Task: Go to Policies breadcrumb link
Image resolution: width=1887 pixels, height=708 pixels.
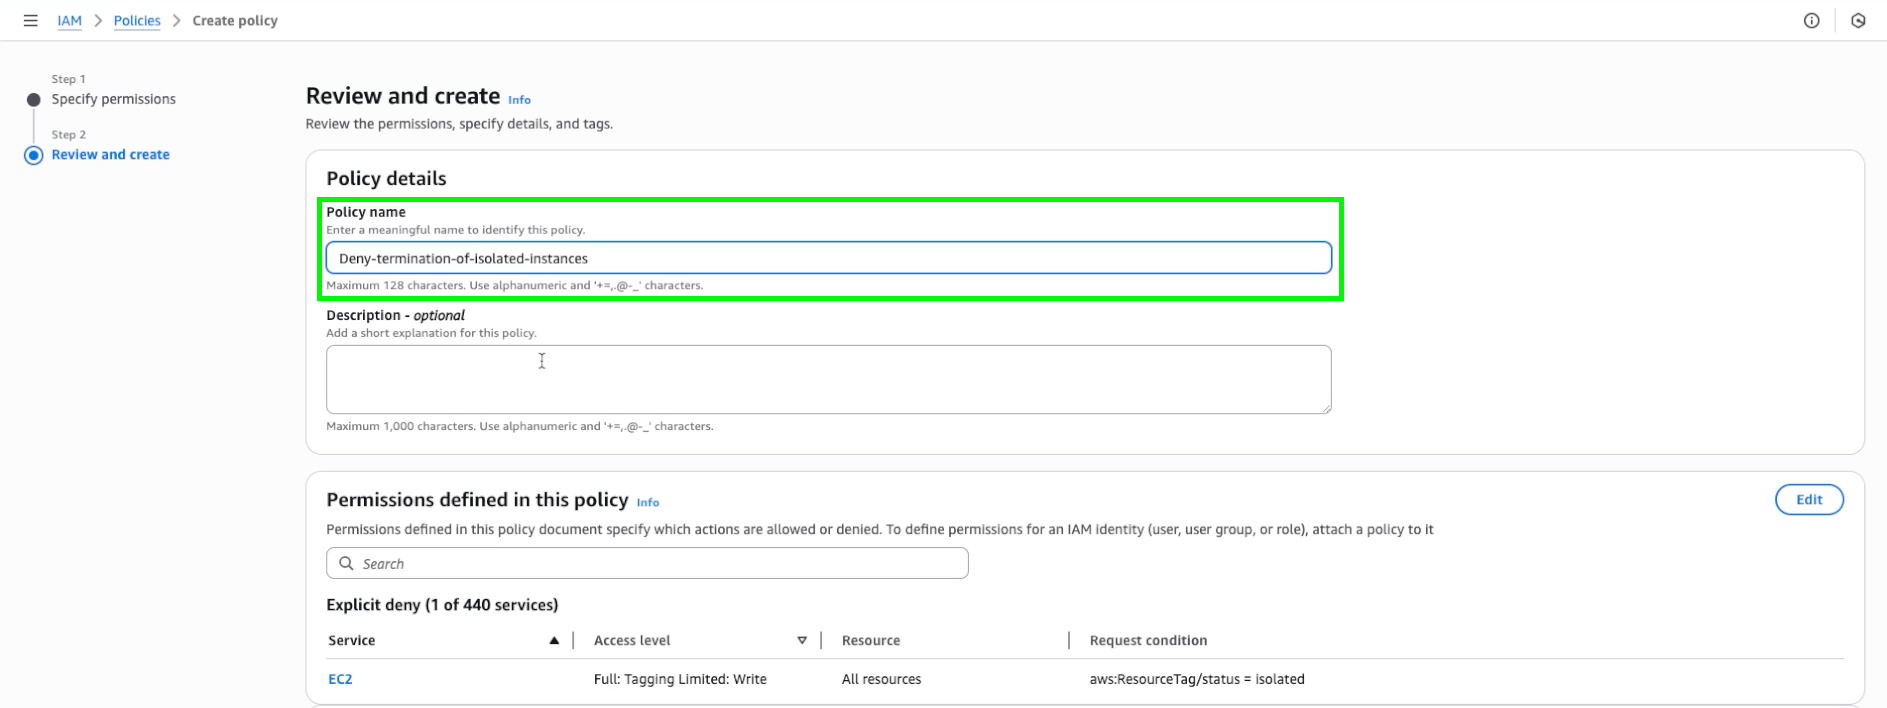Action: pos(137,20)
